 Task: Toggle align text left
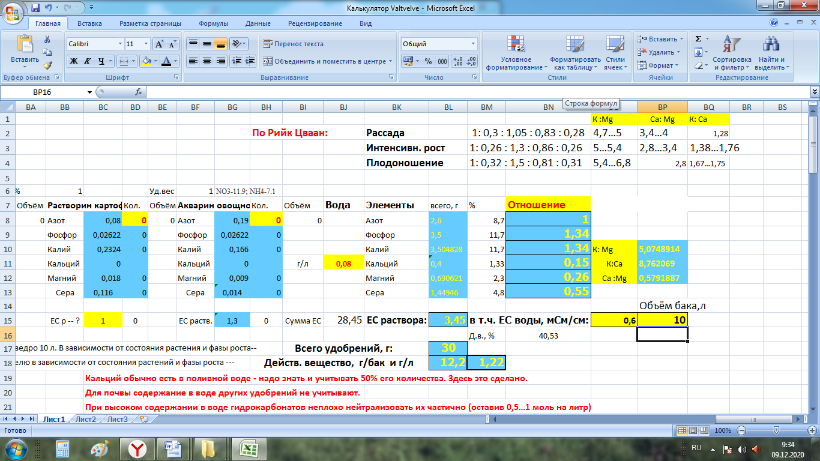click(193, 61)
